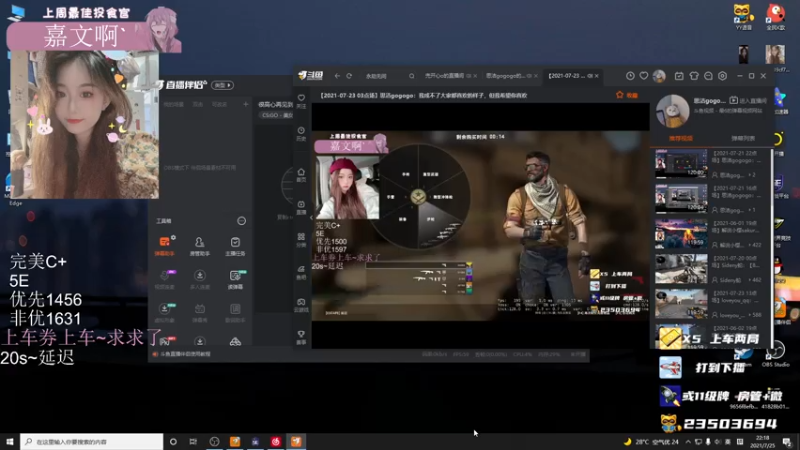Click 收藏 star to favorite the video
Viewport: 800px width, 450px height.
(627, 95)
